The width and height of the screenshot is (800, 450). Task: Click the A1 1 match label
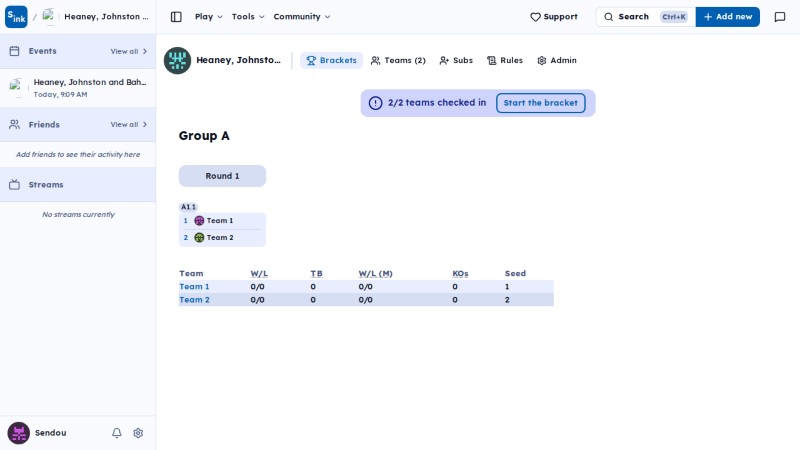point(188,207)
